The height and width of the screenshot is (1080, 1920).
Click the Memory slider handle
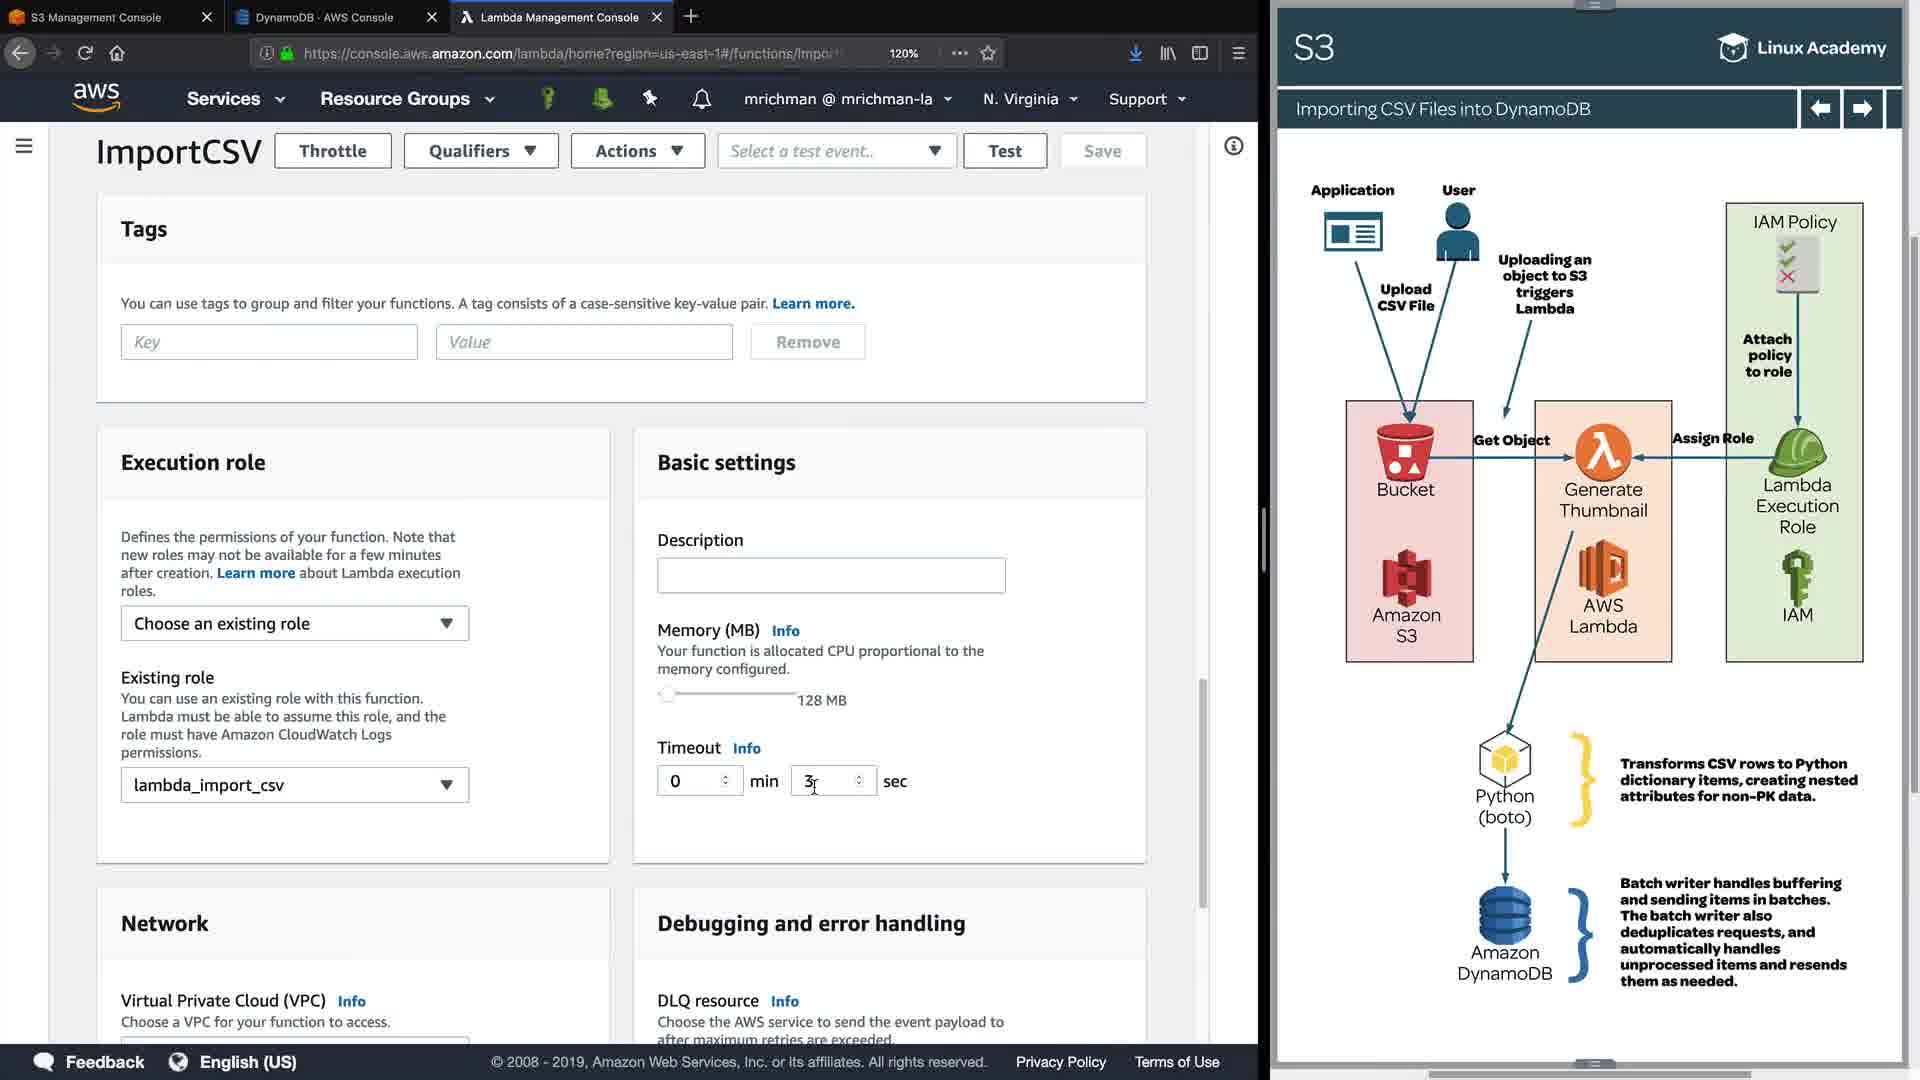click(667, 695)
